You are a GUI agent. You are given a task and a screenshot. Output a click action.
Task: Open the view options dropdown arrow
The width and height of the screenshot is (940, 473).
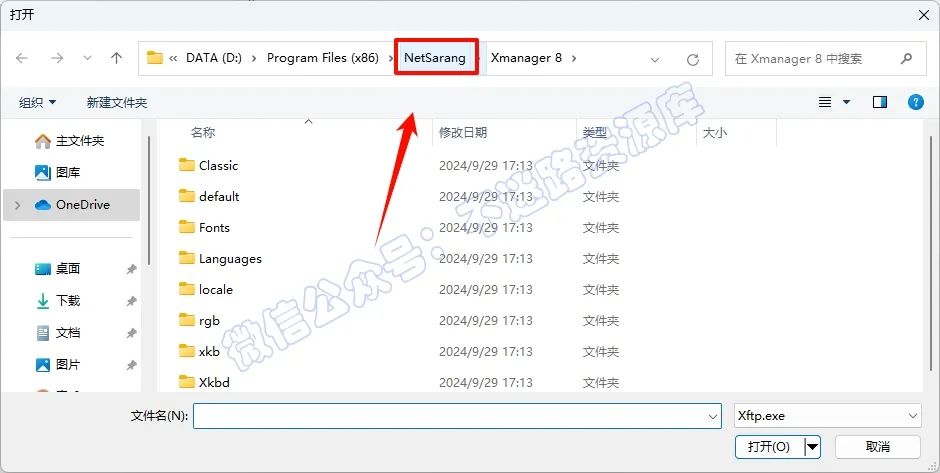846,103
